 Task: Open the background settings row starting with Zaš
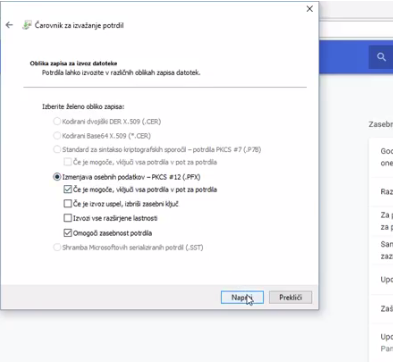click(381, 309)
